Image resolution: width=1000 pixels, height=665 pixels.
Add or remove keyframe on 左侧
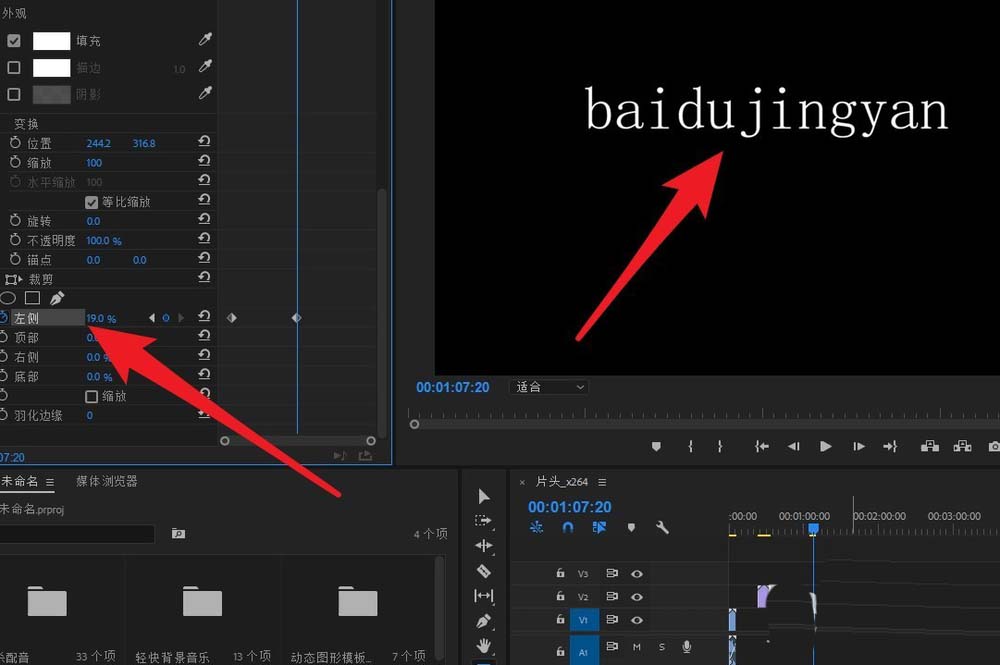pos(166,318)
